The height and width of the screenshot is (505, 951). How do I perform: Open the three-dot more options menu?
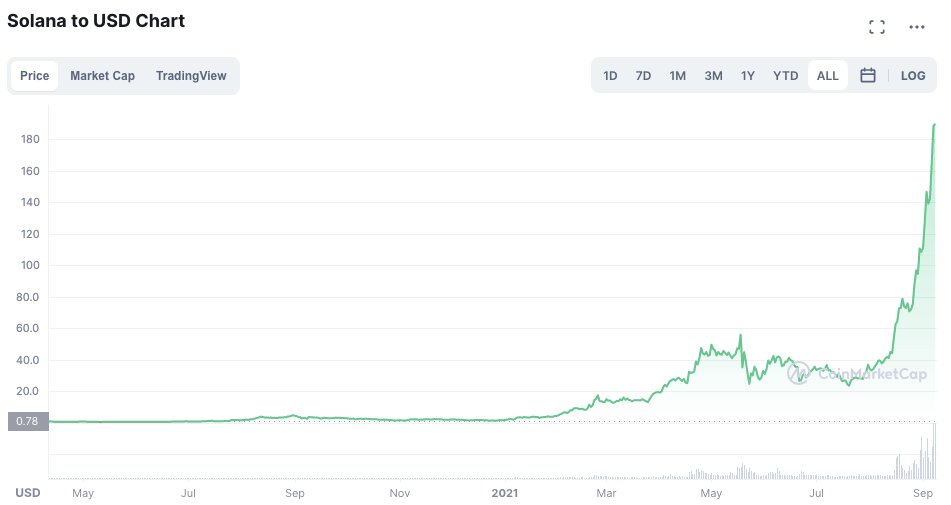click(x=916, y=27)
